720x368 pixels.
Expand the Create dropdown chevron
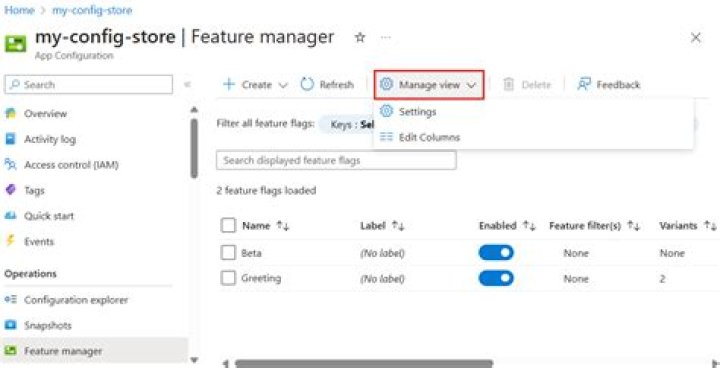click(283, 85)
